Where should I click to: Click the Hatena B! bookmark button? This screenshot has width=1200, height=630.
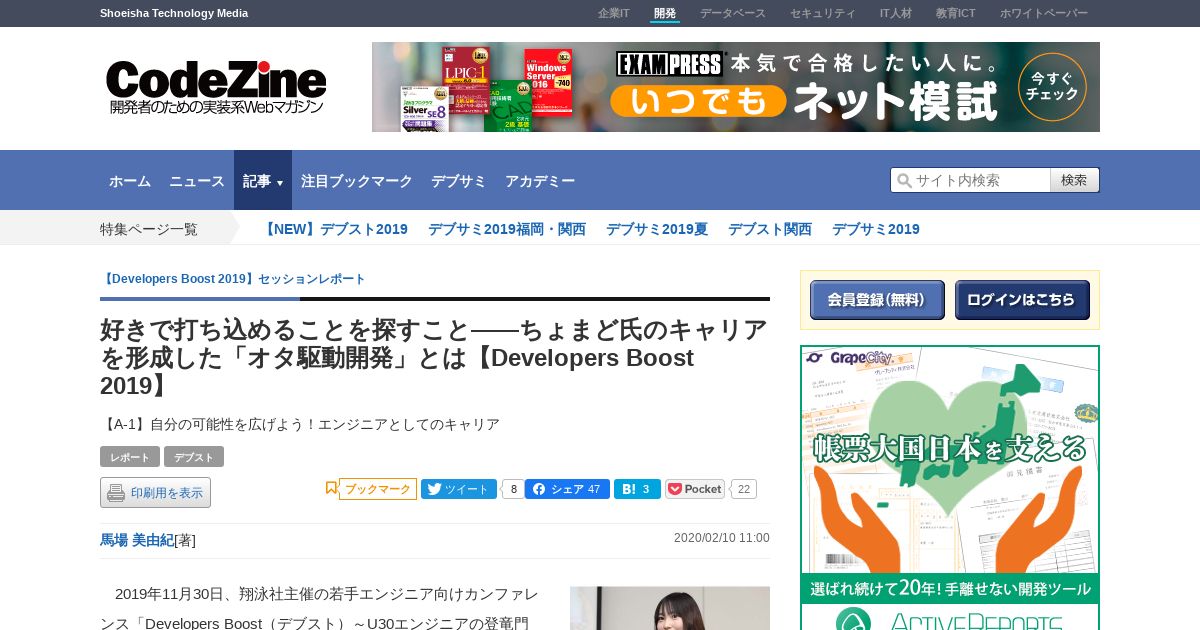click(637, 489)
